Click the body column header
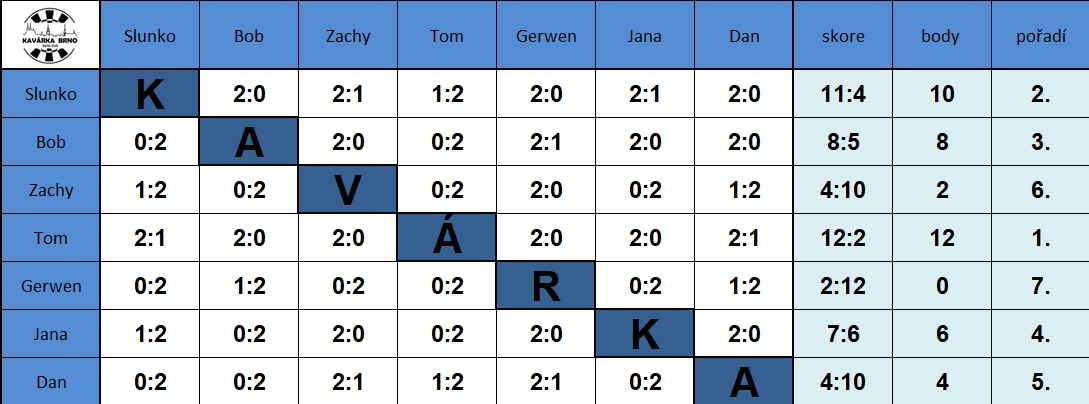 coord(942,35)
